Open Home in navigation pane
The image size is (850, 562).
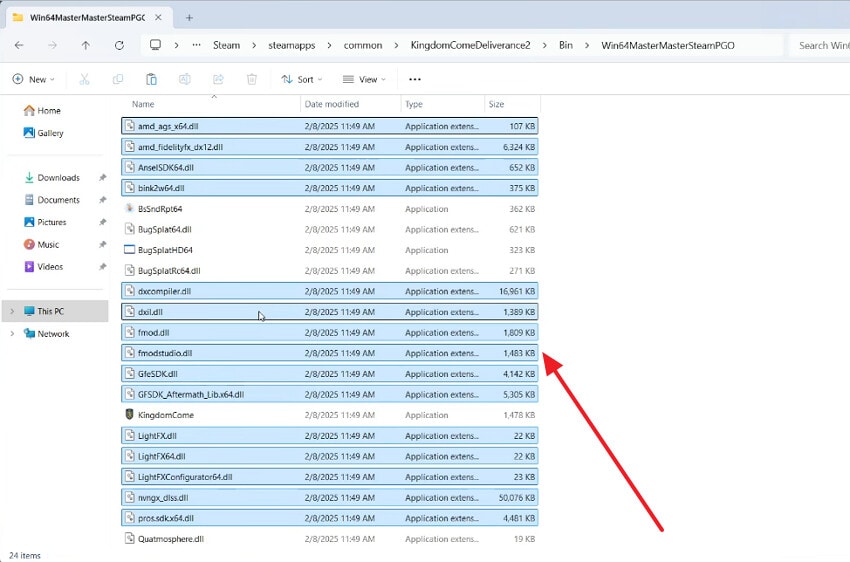point(42,111)
